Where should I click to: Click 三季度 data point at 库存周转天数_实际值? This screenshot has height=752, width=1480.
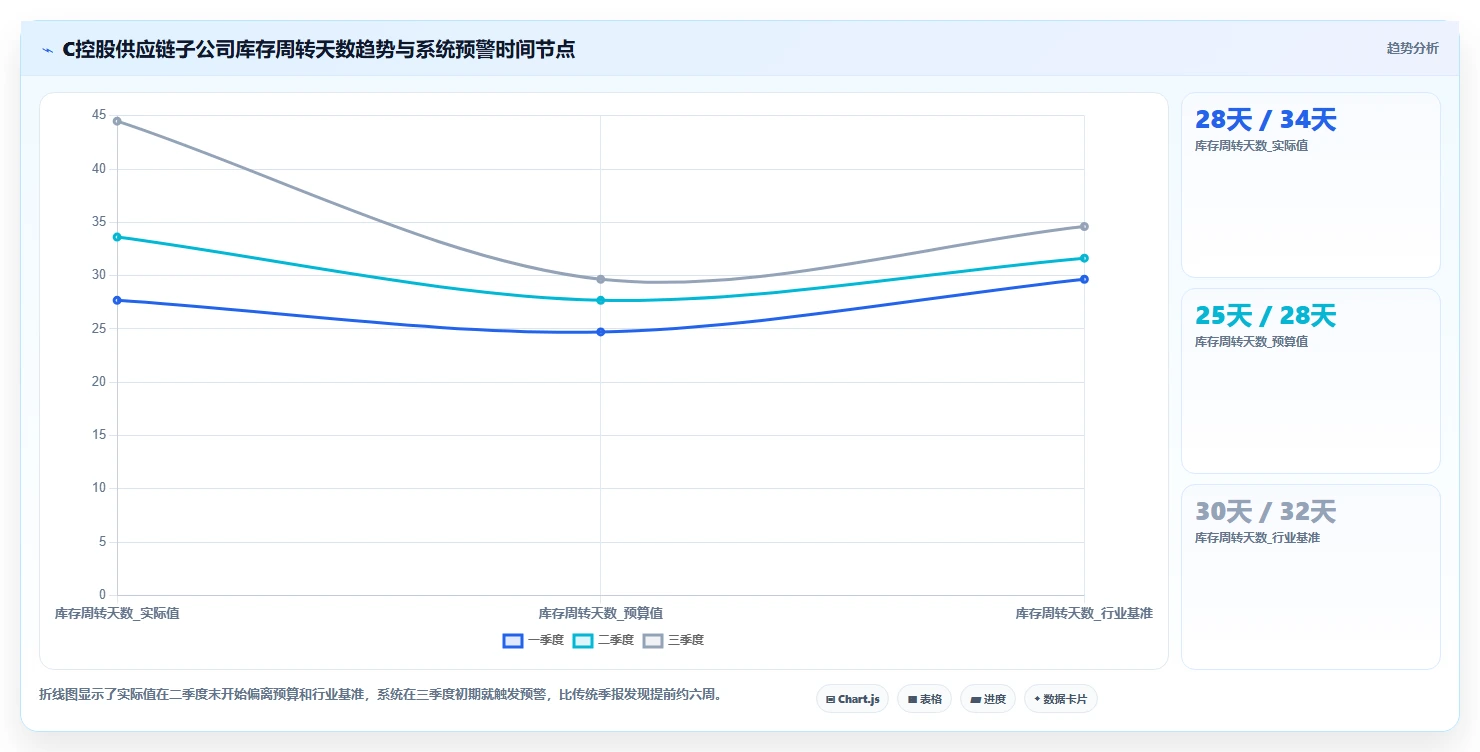click(117, 121)
